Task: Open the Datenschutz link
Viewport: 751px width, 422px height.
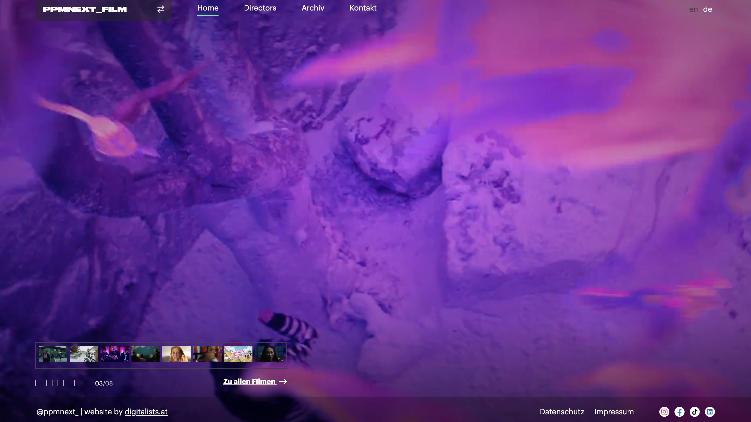Action: (561, 412)
